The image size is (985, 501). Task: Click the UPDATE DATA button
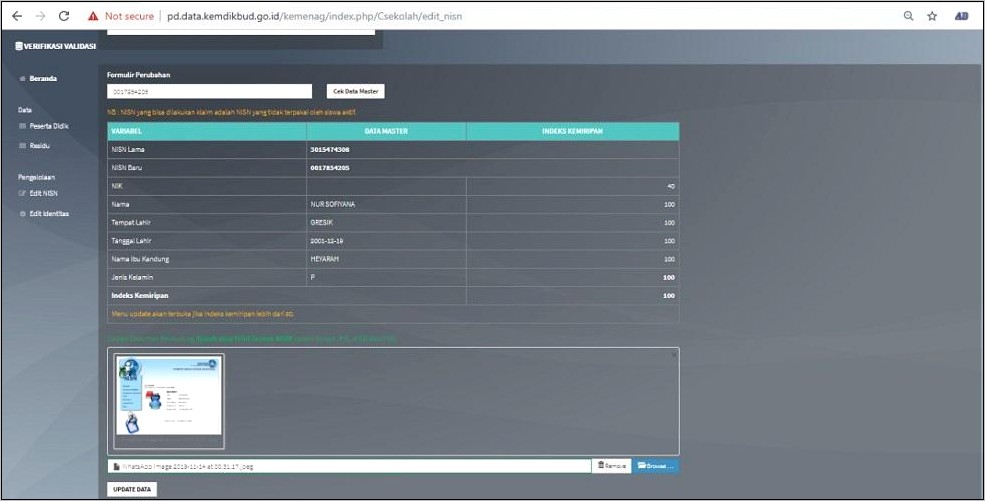point(132,489)
